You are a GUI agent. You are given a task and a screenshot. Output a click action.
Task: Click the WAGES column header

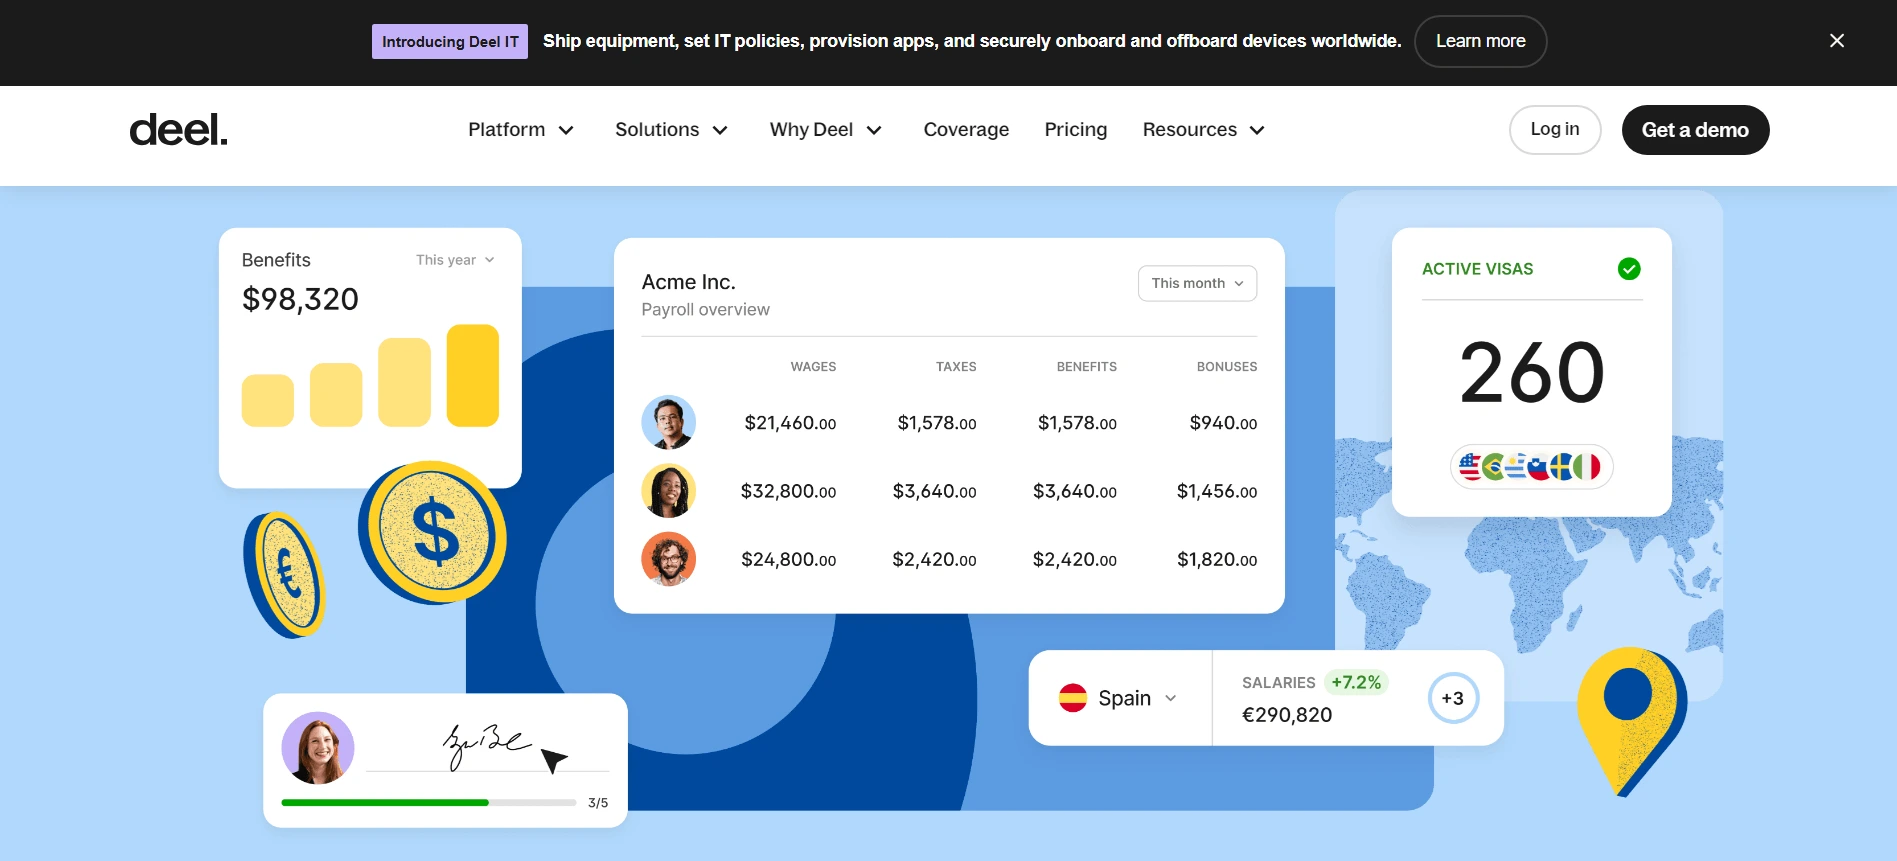coord(813,367)
